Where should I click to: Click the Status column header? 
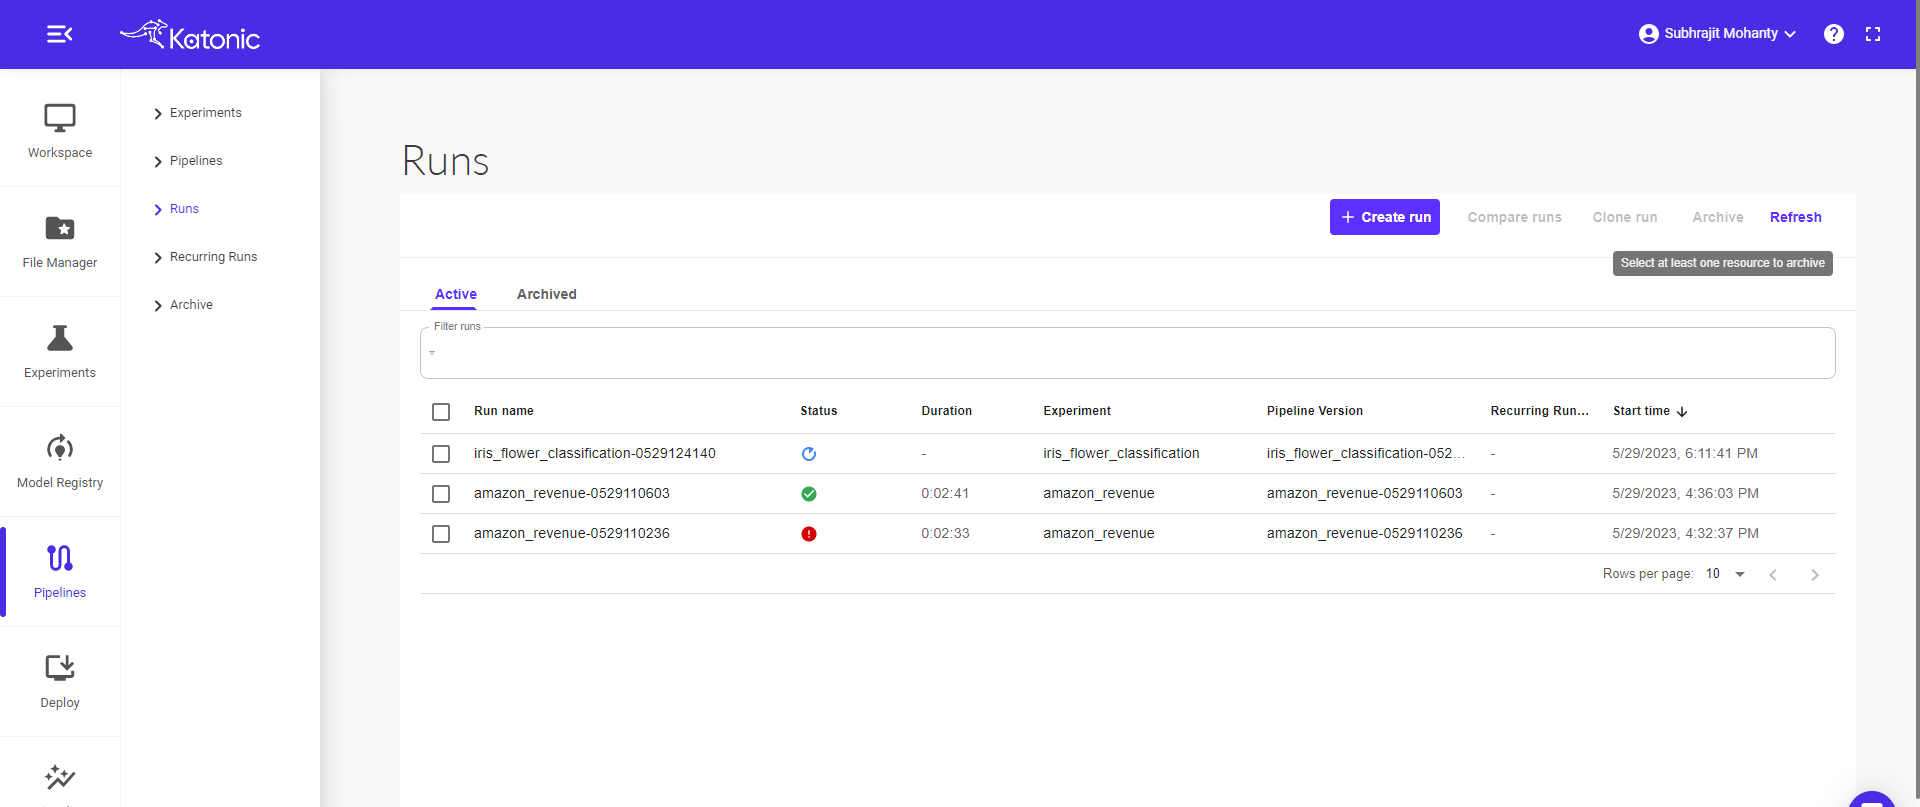click(819, 411)
